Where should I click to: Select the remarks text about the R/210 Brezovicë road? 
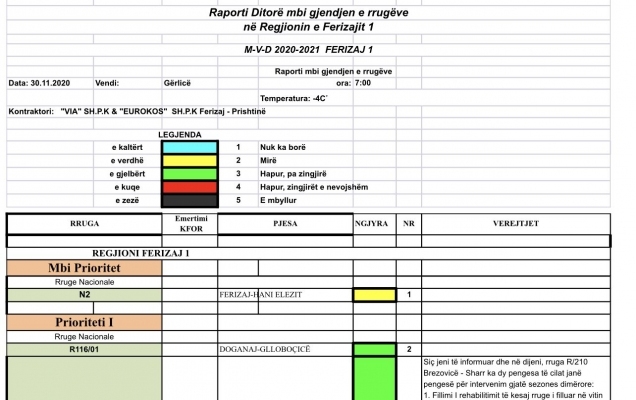515,378
